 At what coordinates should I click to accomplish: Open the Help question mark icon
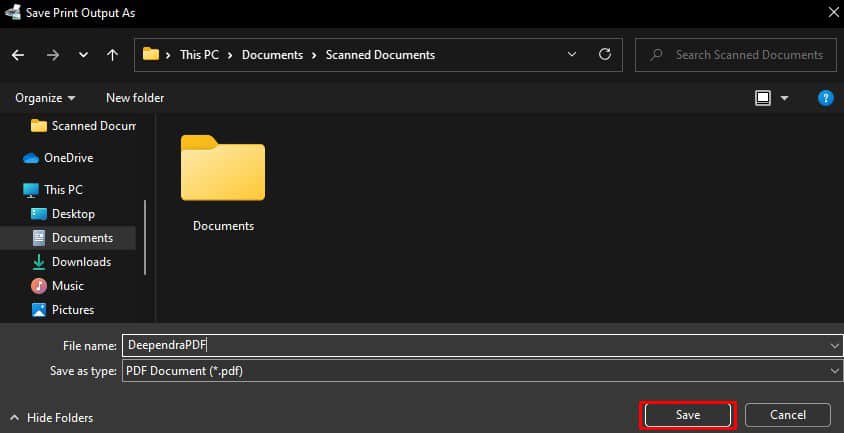(825, 98)
